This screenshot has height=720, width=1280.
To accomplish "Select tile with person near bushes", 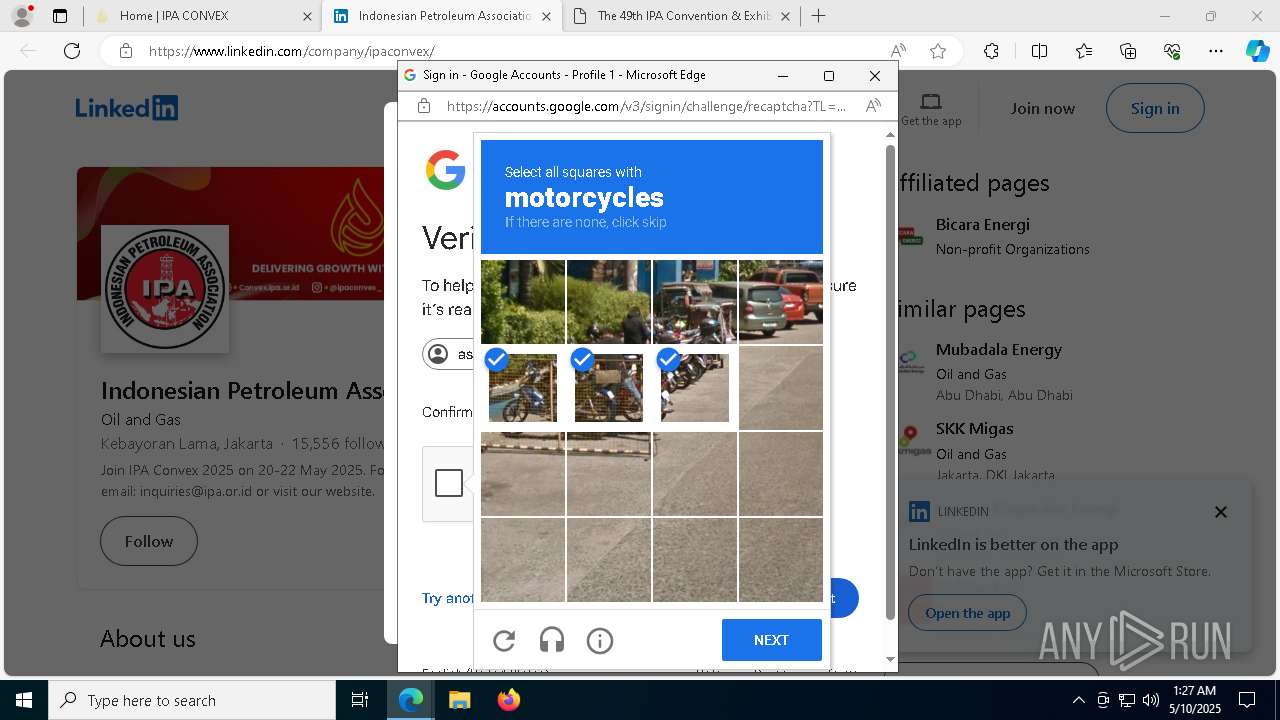I will 609,302.
